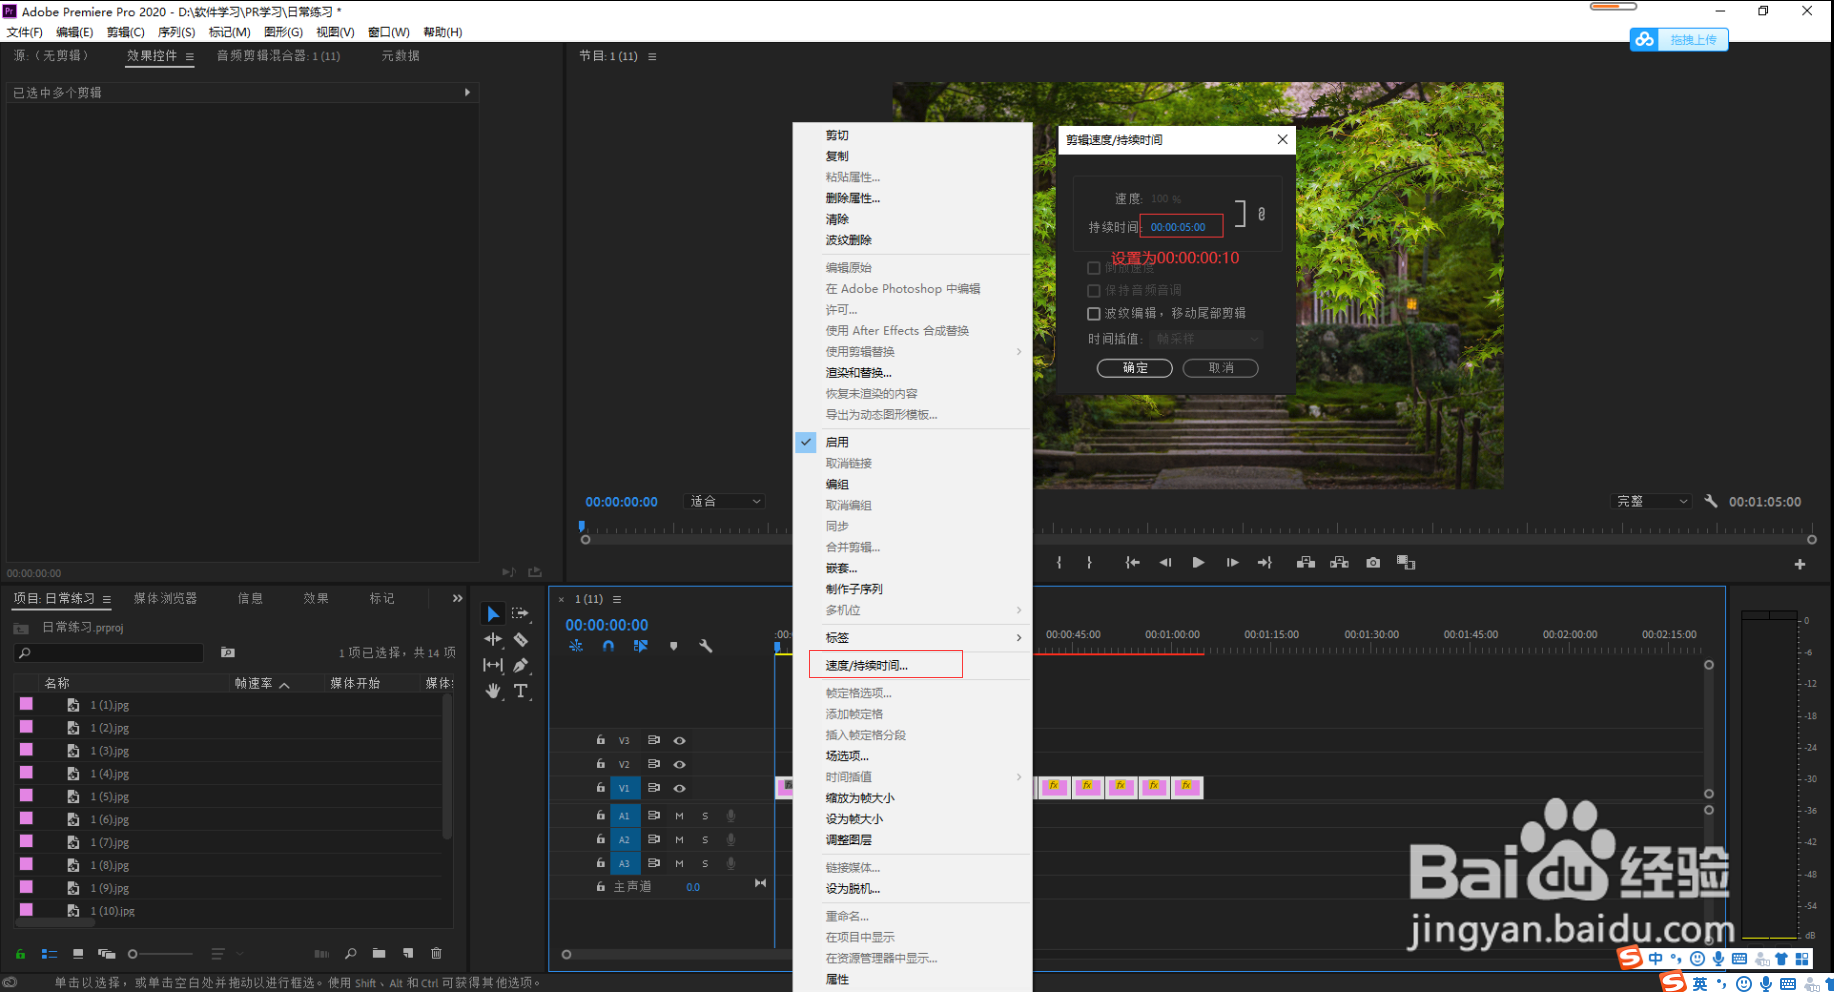Create a new bin
This screenshot has height=992, width=1834.
[379, 954]
